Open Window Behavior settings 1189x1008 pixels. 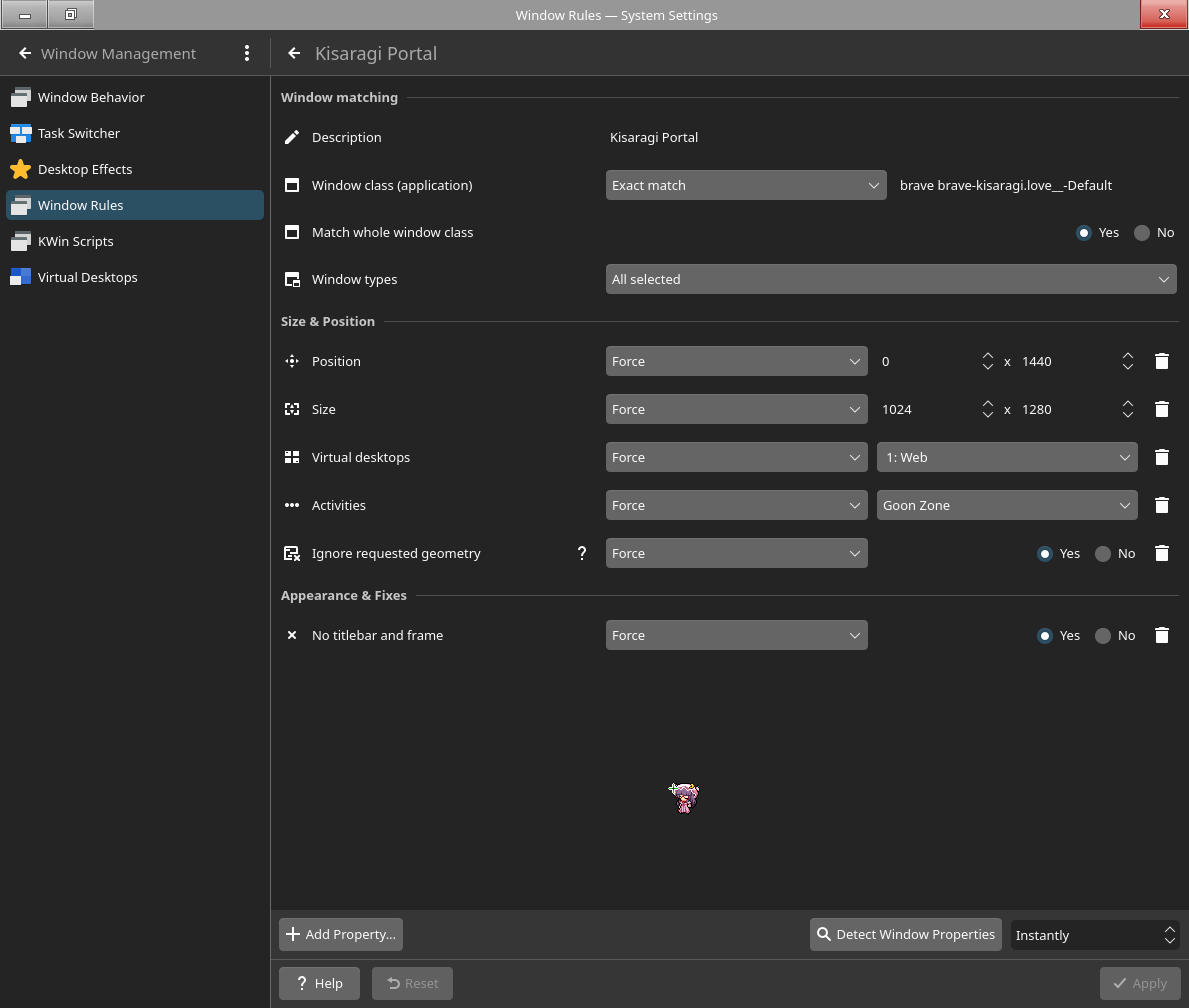135,97
